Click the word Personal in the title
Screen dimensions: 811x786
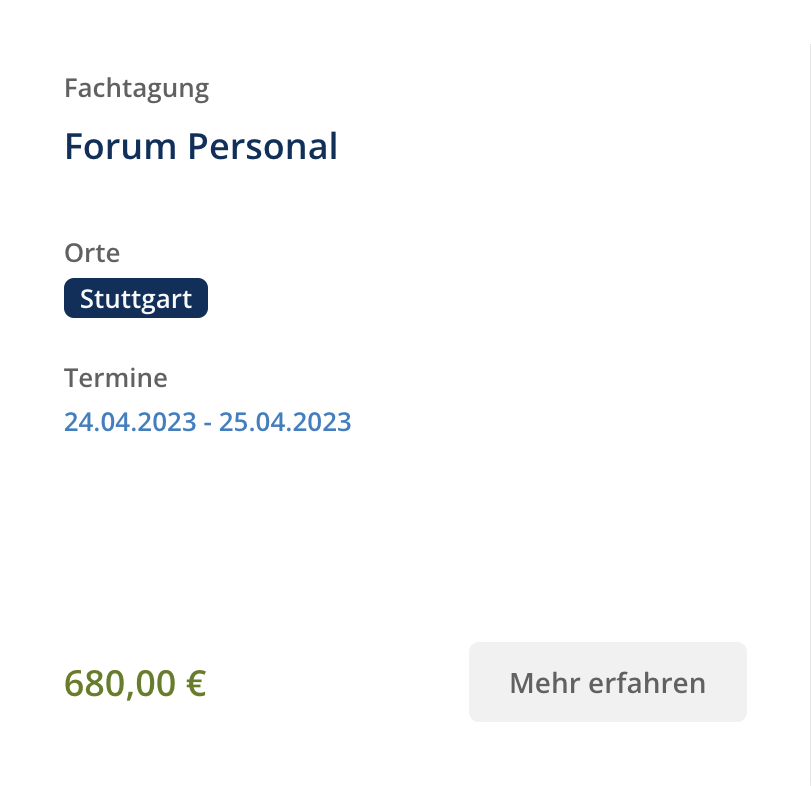coord(262,146)
